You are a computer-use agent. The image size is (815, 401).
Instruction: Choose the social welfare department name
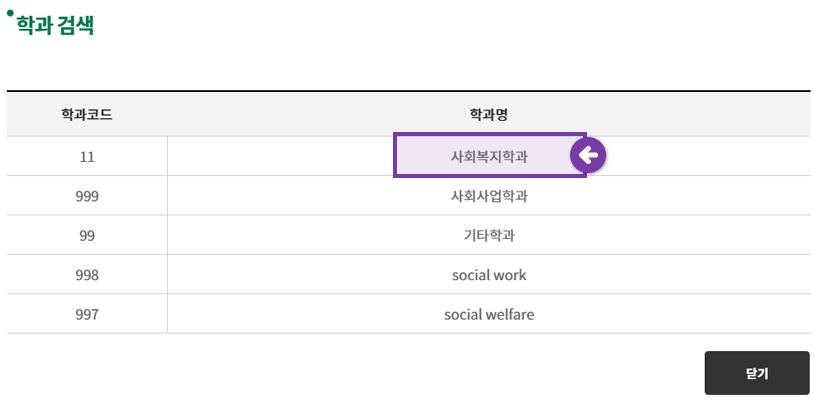(x=489, y=315)
